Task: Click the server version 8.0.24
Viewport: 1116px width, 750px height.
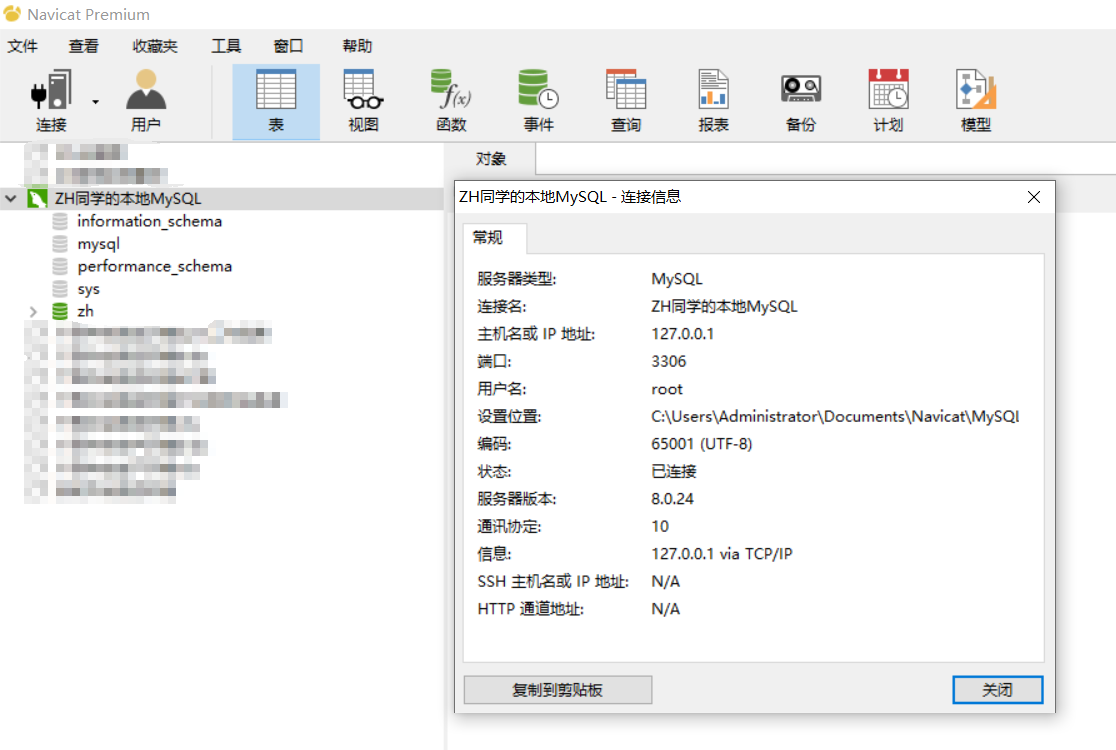Action: click(672, 499)
